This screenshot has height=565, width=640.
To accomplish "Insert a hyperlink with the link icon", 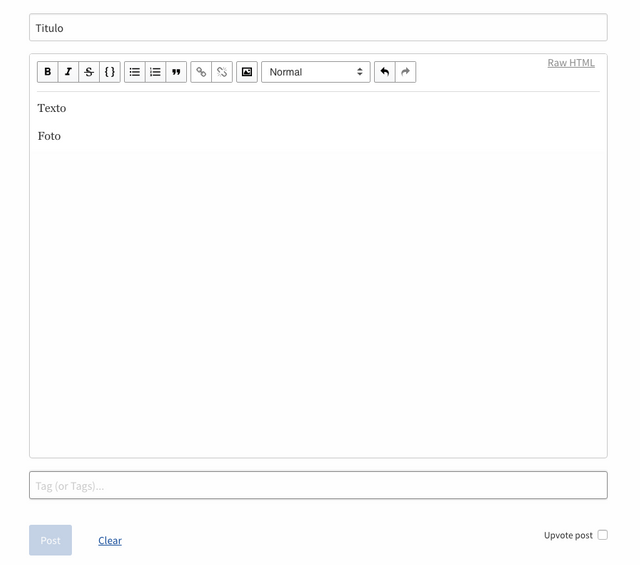I will (201, 72).
